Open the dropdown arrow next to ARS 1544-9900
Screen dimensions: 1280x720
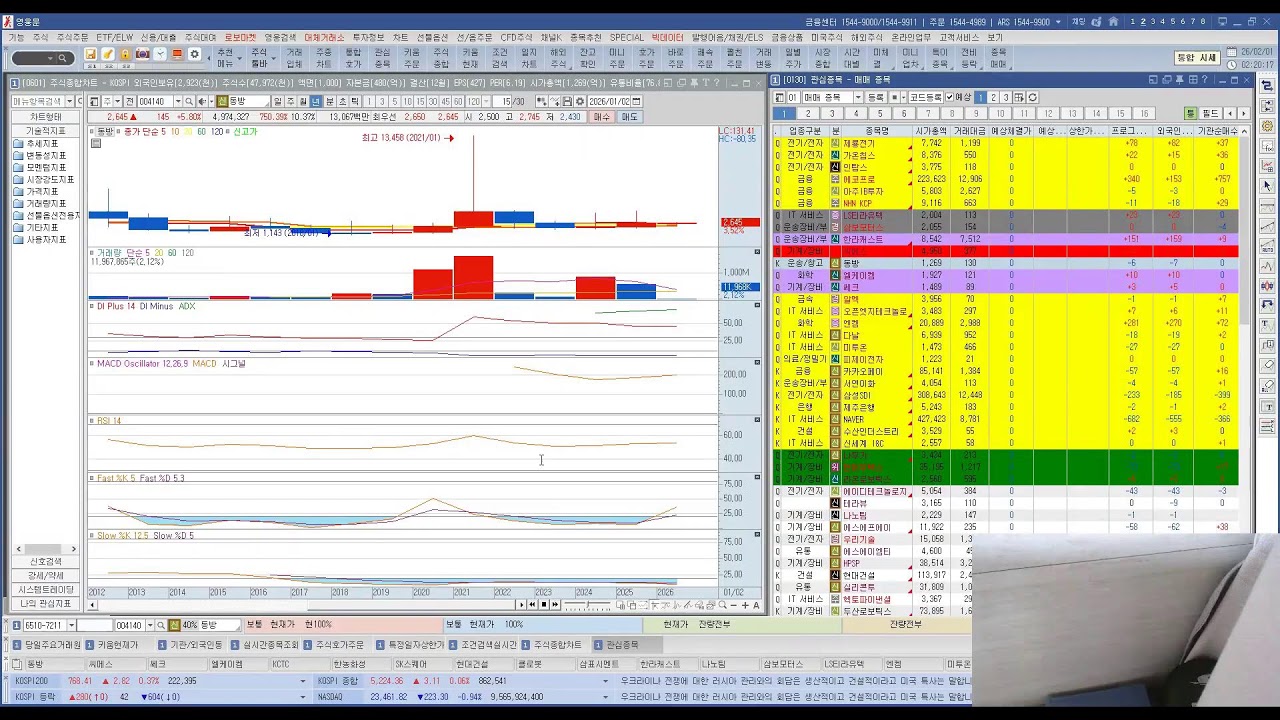click(x=1058, y=21)
